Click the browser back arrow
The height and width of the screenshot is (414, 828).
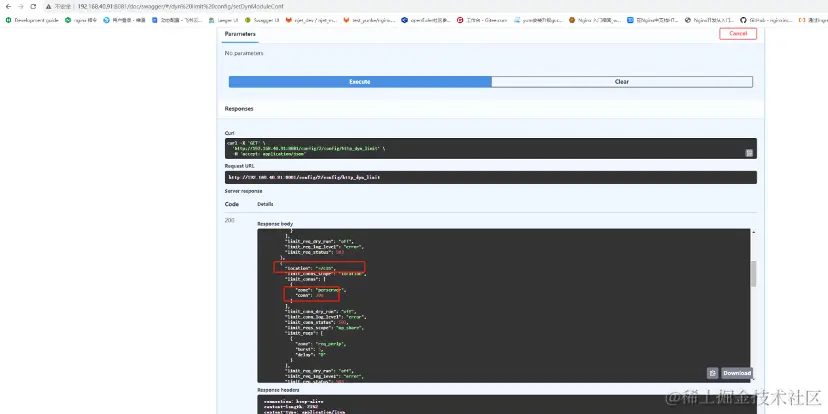tap(8, 6)
